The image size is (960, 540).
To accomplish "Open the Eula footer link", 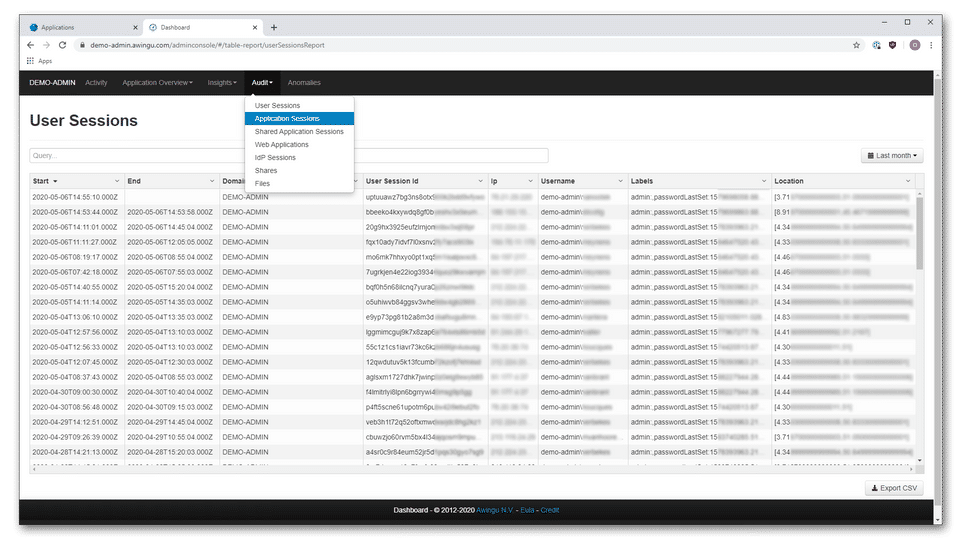I will [527, 510].
